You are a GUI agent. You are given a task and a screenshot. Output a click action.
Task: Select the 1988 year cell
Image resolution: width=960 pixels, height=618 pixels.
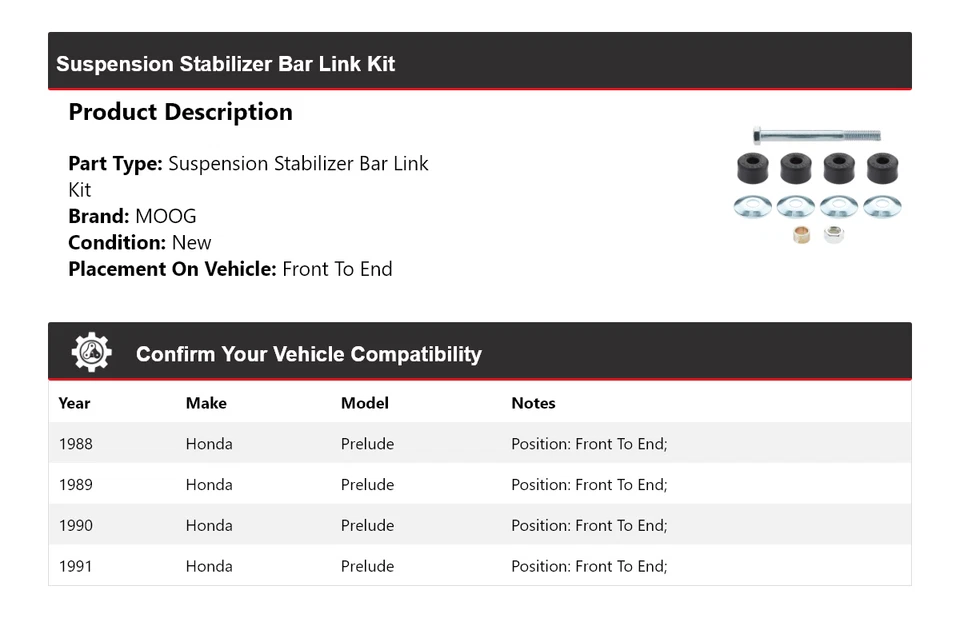click(76, 444)
